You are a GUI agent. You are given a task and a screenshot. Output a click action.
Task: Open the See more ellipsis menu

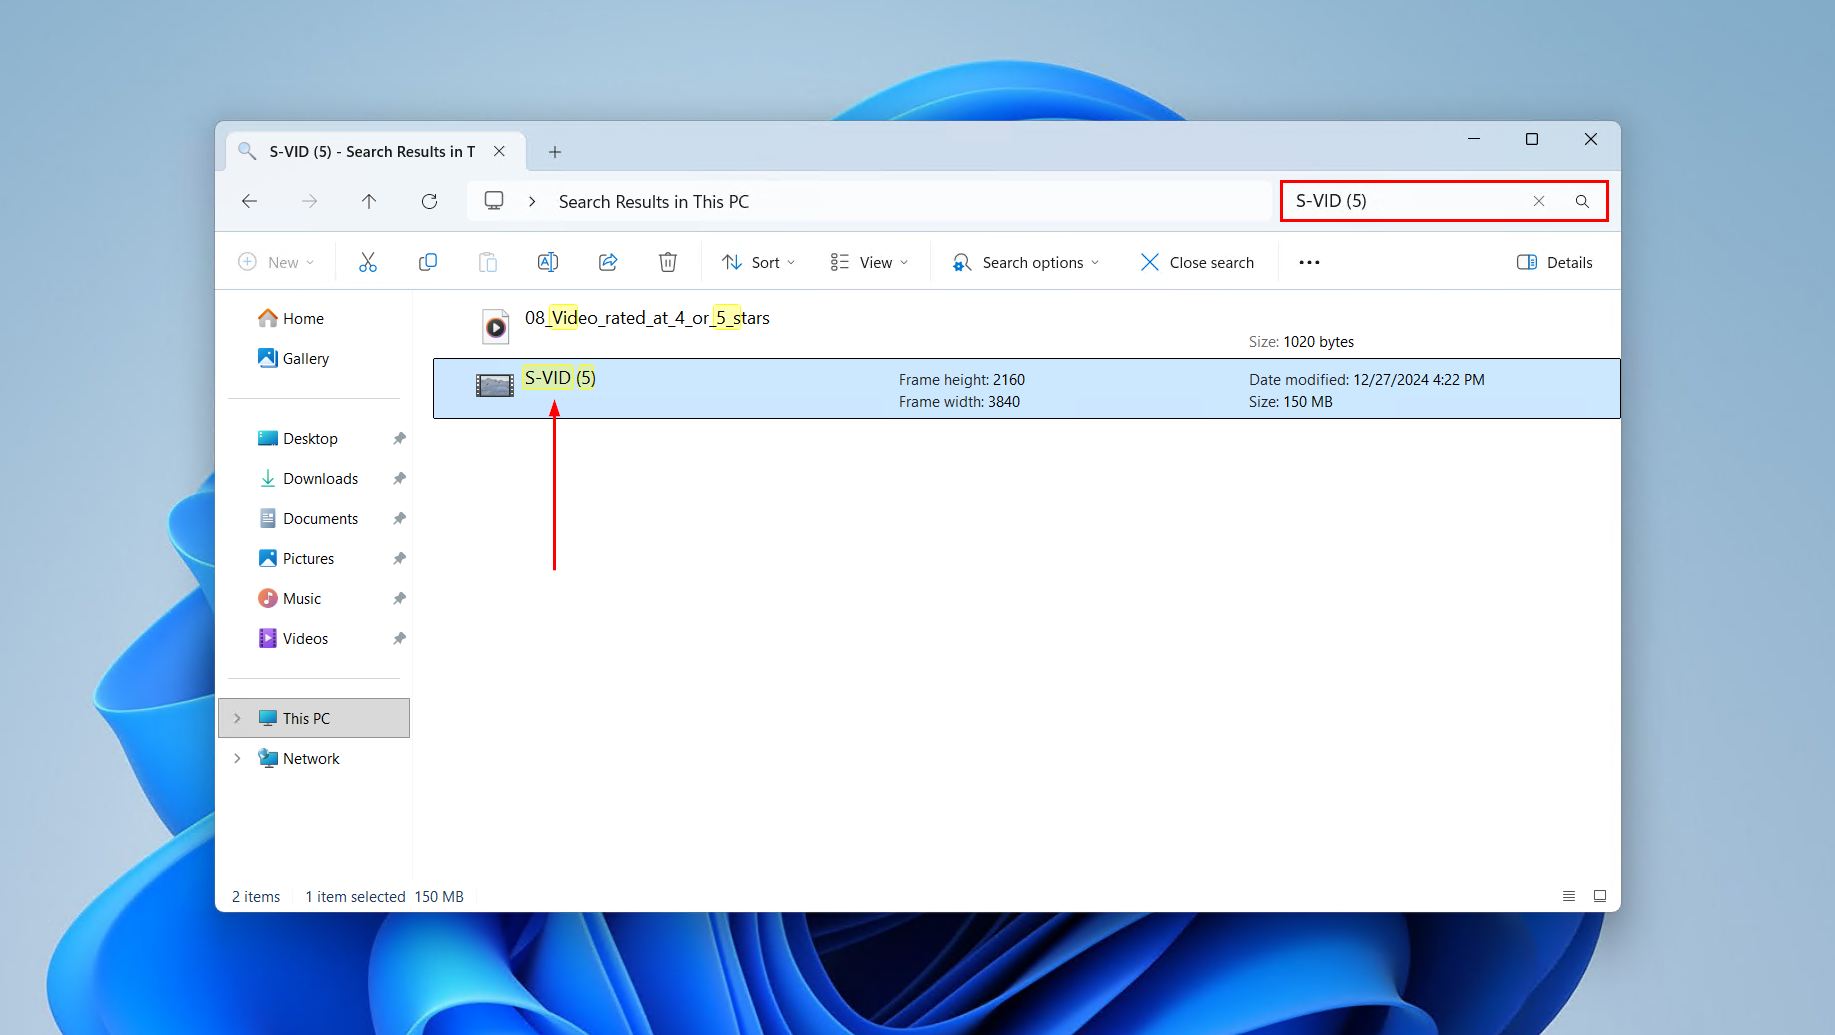[x=1309, y=262]
